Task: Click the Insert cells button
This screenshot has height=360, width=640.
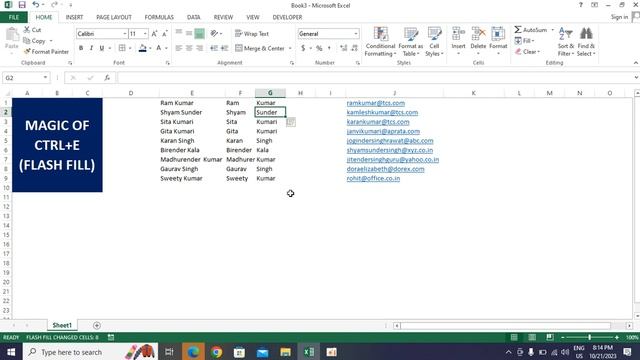Action: [458, 42]
